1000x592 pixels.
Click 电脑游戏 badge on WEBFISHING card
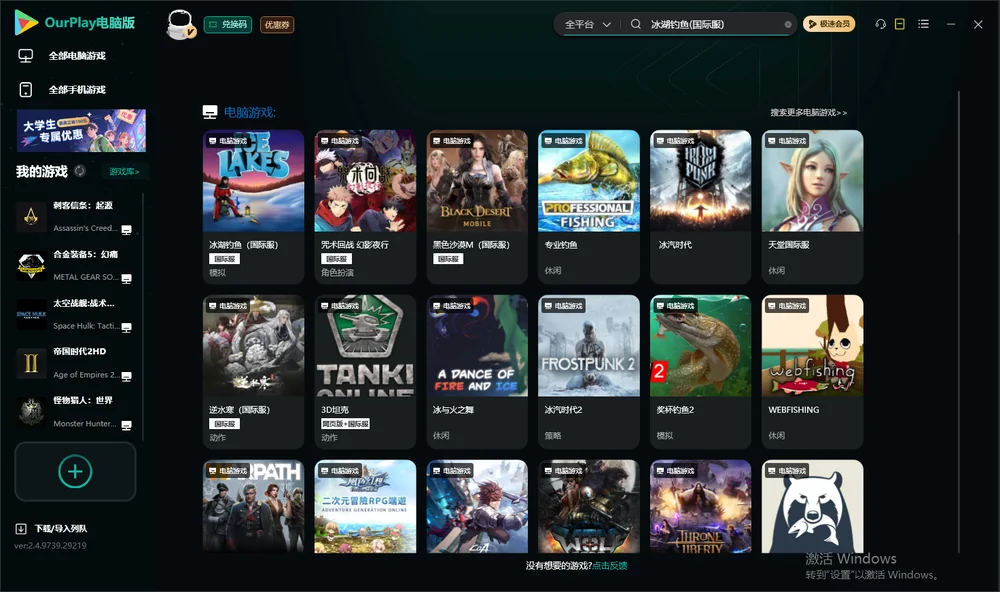(786, 306)
